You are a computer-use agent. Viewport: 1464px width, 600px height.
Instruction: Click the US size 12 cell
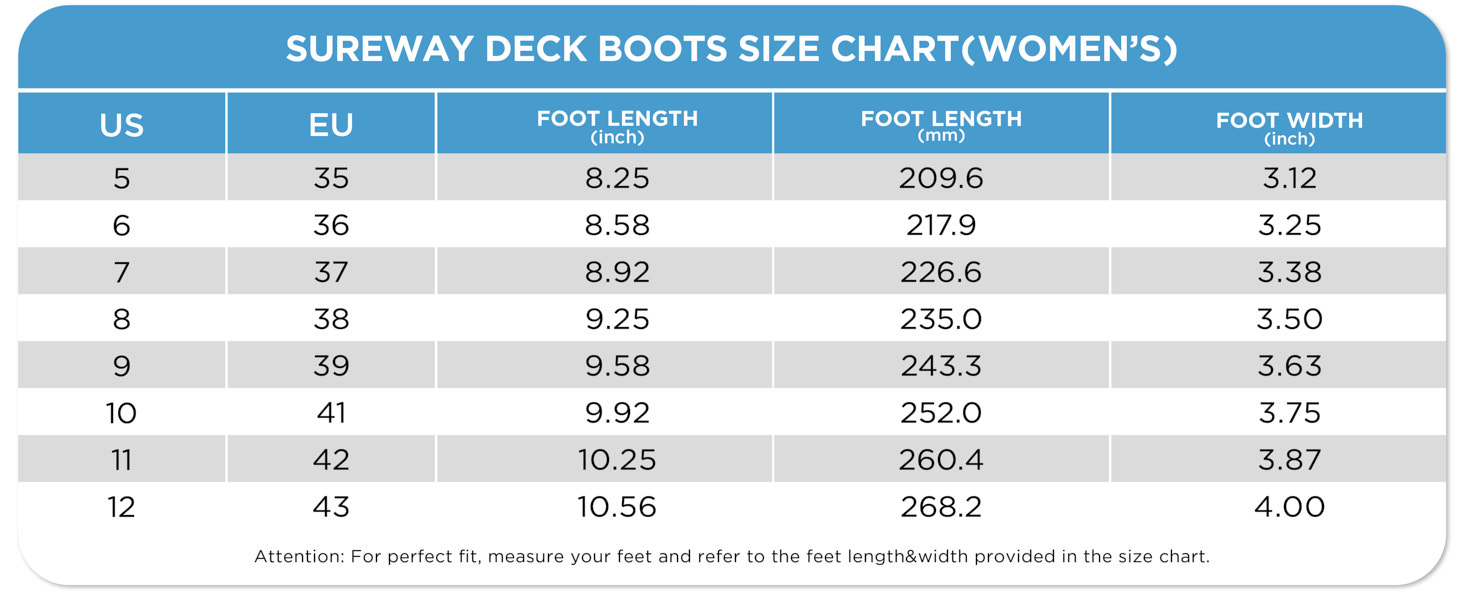(x=121, y=507)
